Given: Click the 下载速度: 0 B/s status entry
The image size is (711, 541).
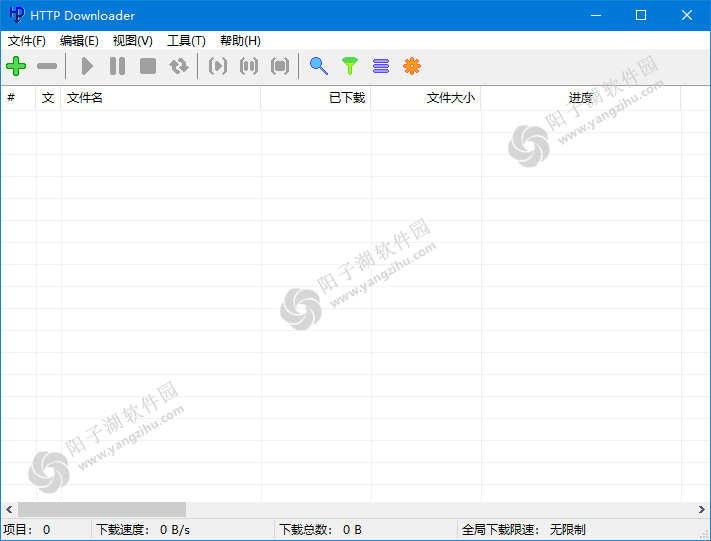Looking at the screenshot, I should (183, 530).
